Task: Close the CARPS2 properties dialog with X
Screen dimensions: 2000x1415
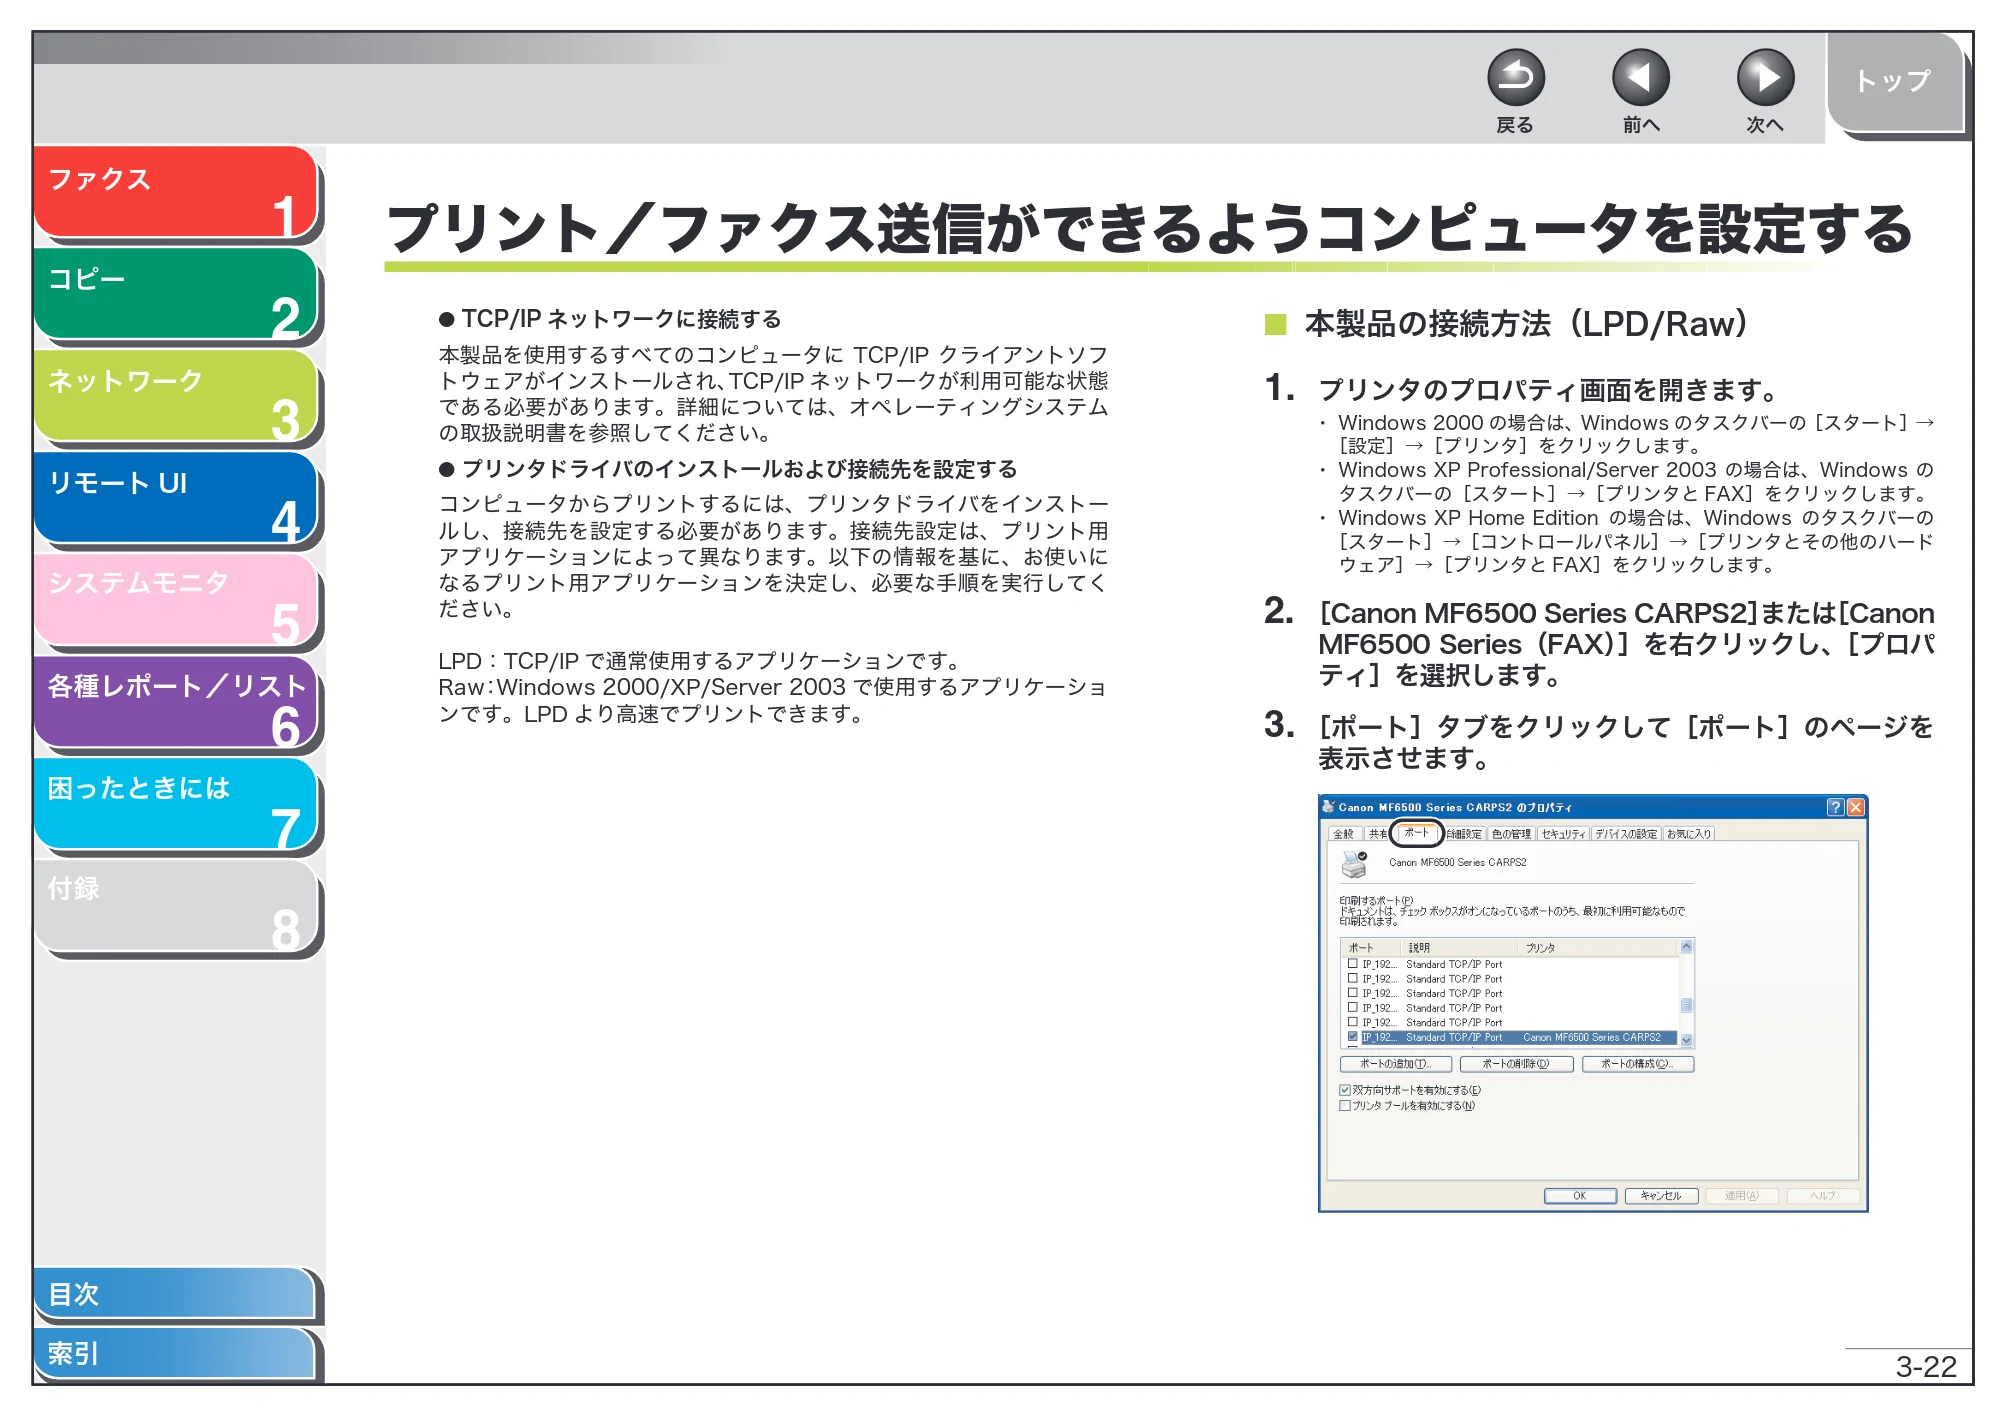Action: (x=1855, y=807)
